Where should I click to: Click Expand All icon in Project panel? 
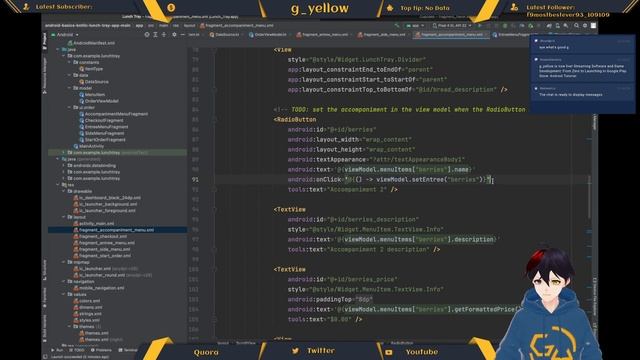(x=156, y=35)
